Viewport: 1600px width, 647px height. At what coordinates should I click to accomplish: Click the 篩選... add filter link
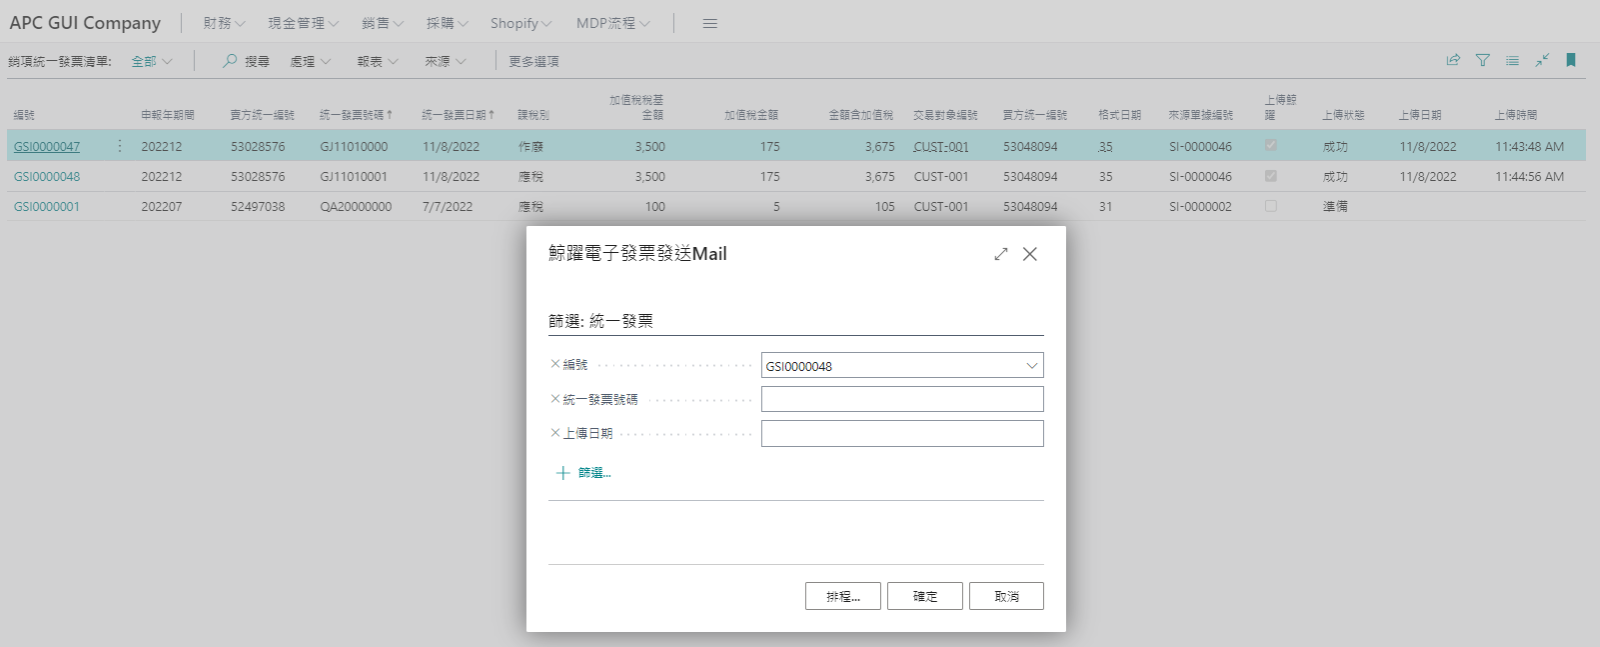pyautogui.click(x=595, y=473)
